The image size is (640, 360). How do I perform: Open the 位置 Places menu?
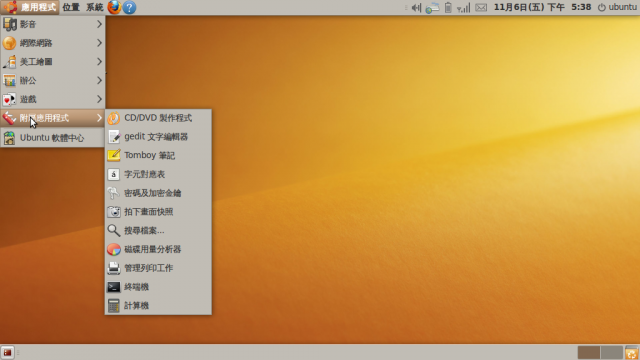point(71,7)
